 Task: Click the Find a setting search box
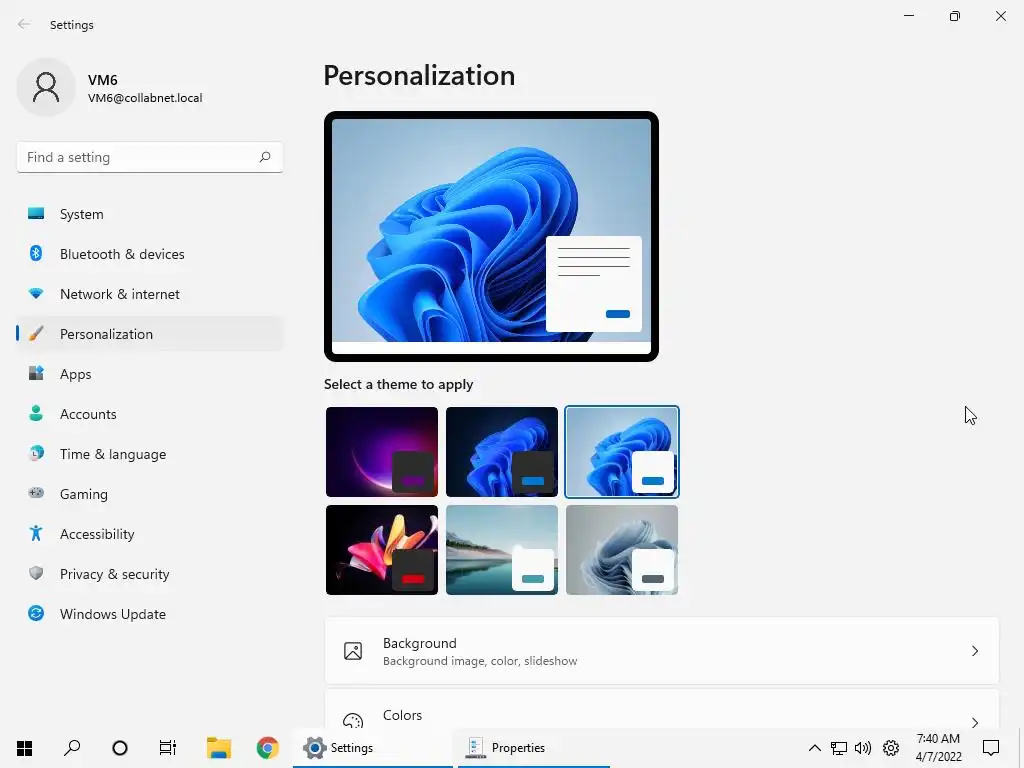point(150,157)
